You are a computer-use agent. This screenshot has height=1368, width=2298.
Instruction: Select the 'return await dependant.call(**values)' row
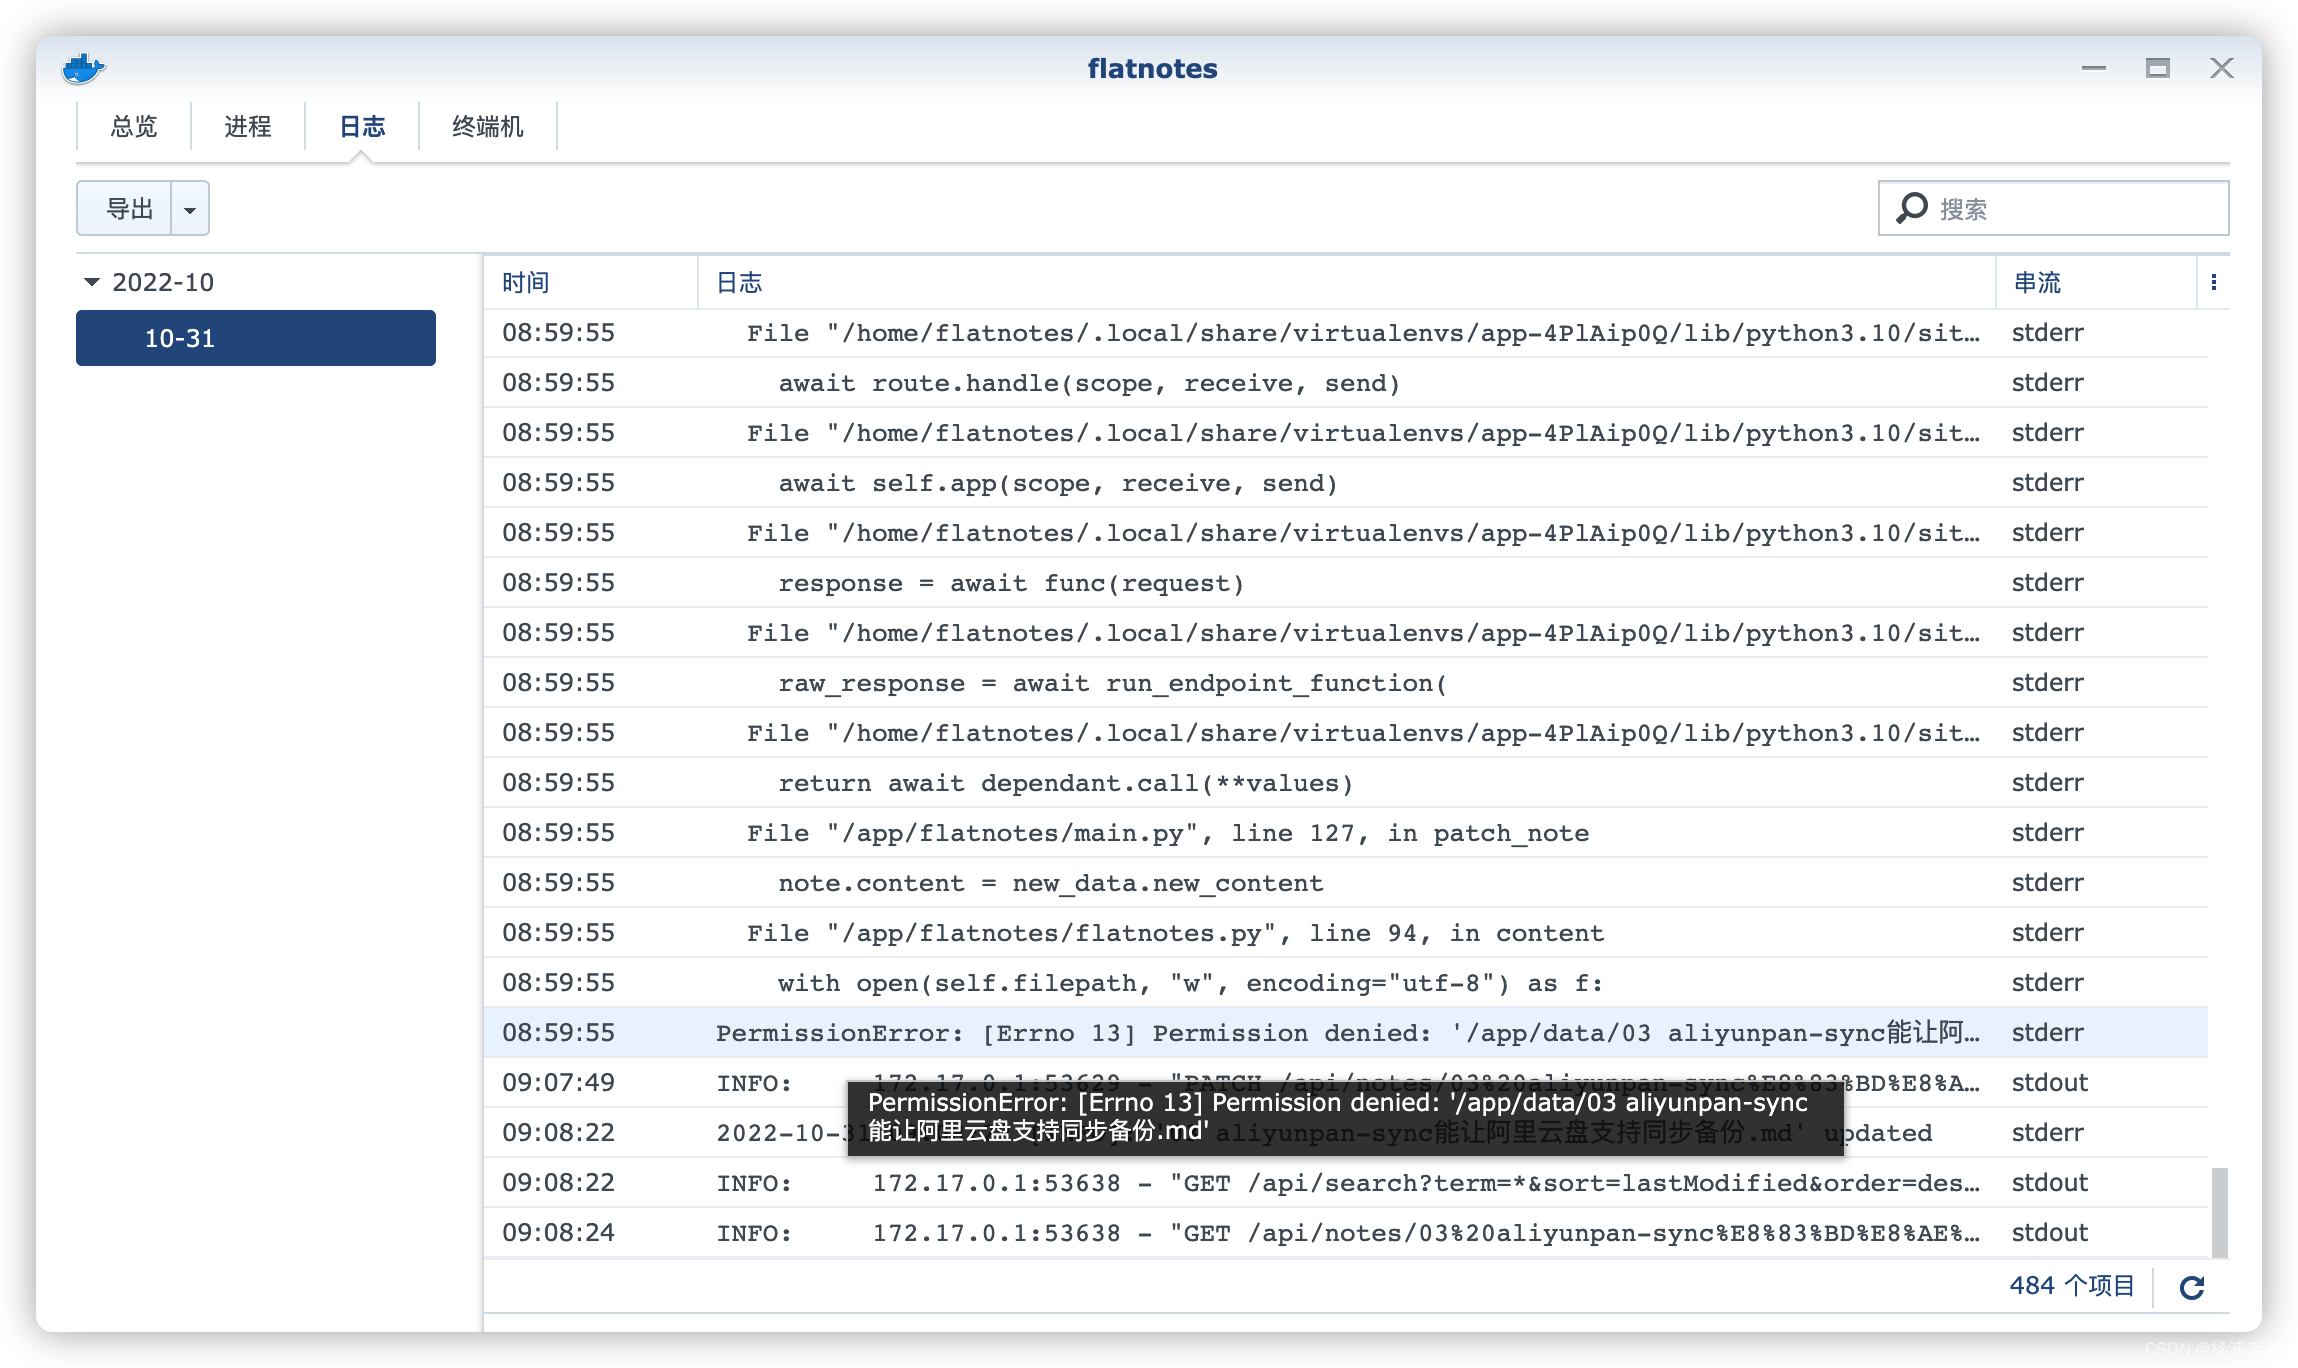click(x=1346, y=782)
